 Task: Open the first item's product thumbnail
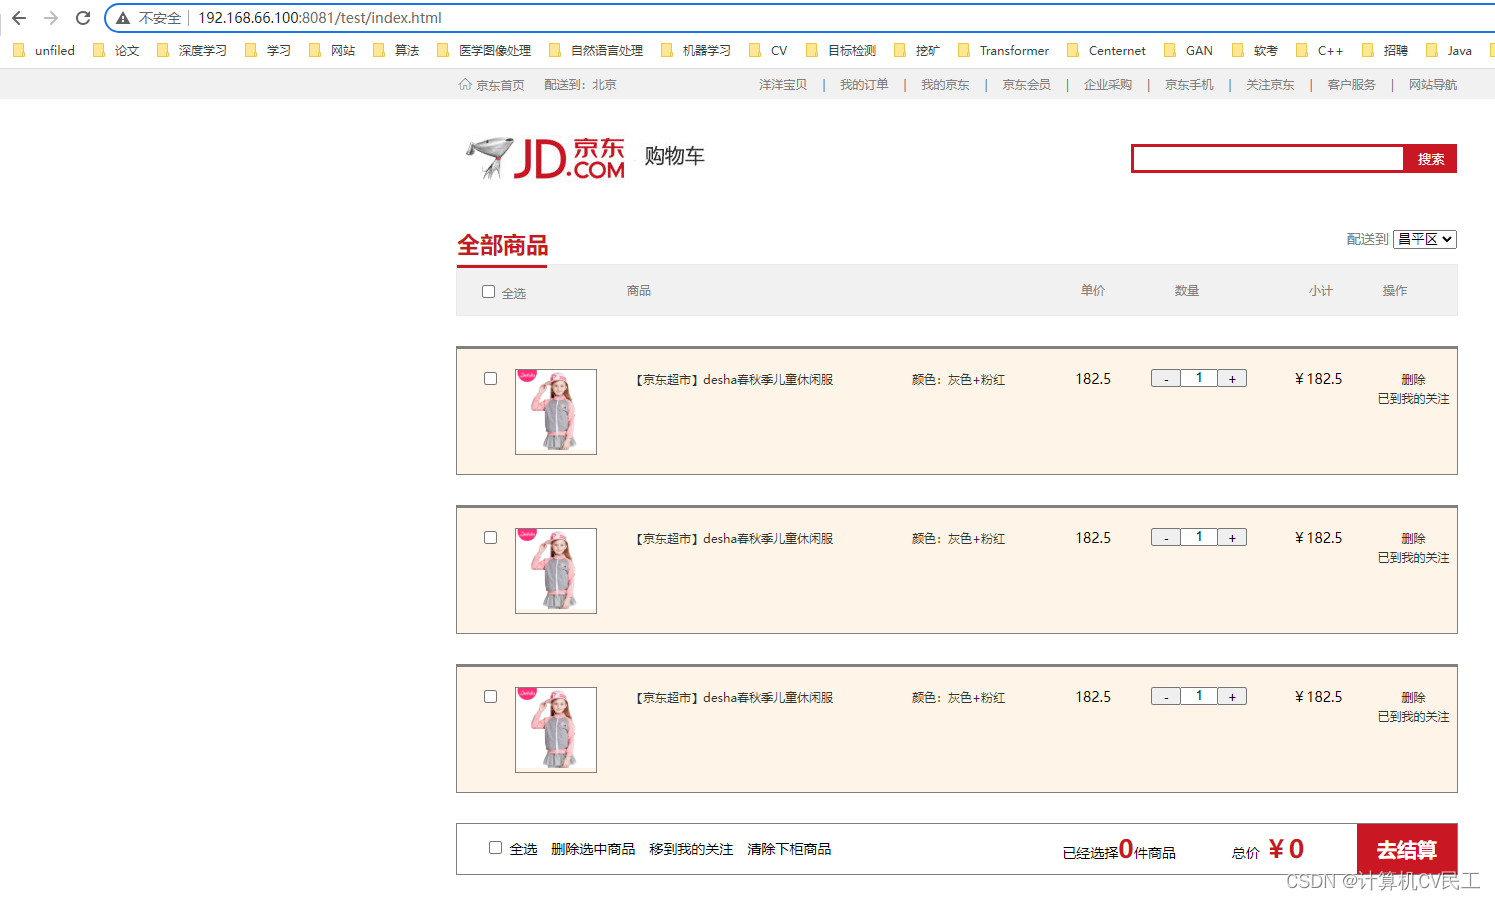coord(556,412)
